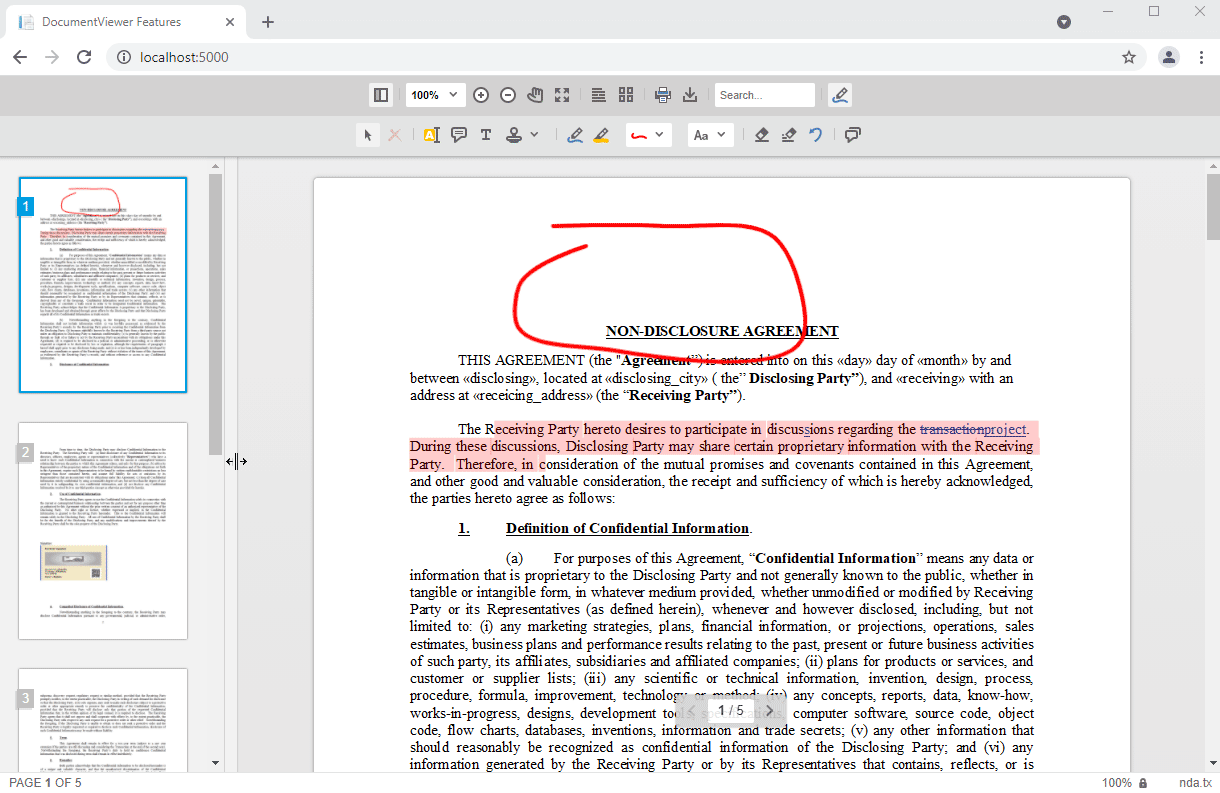Open the 100% zoom level dropdown
This screenshot has height=793, width=1220.
(435, 95)
